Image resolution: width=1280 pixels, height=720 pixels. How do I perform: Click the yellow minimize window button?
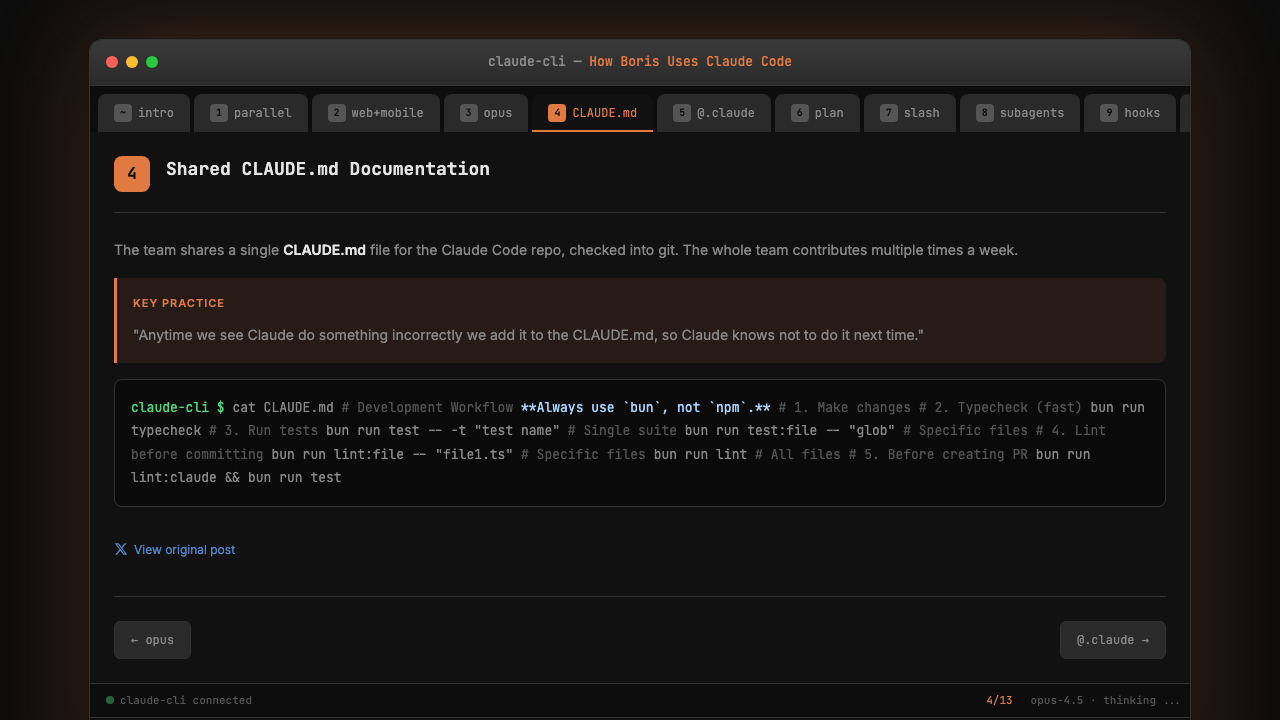[x=132, y=62]
